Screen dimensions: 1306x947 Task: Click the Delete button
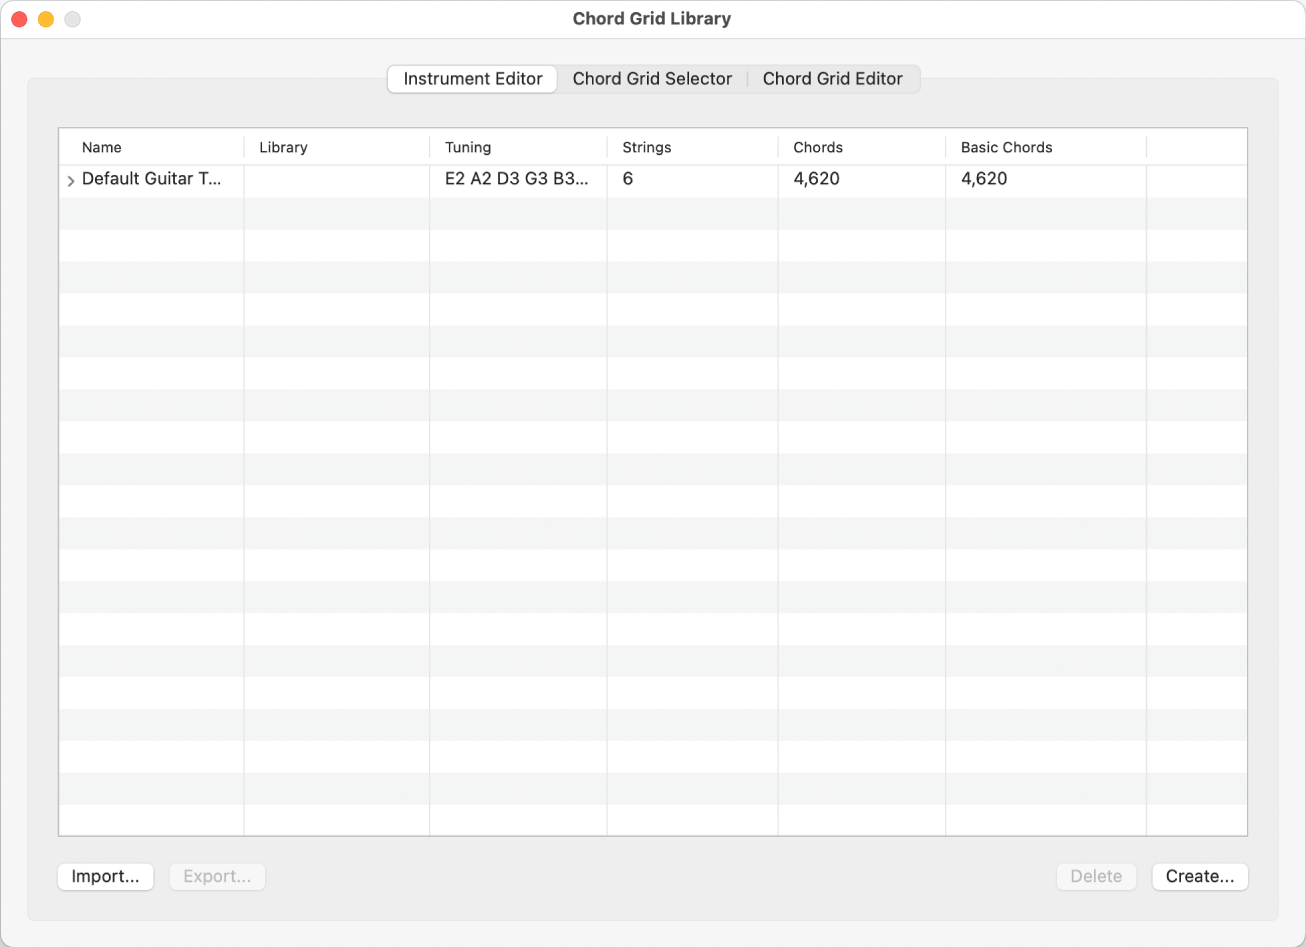point(1096,876)
